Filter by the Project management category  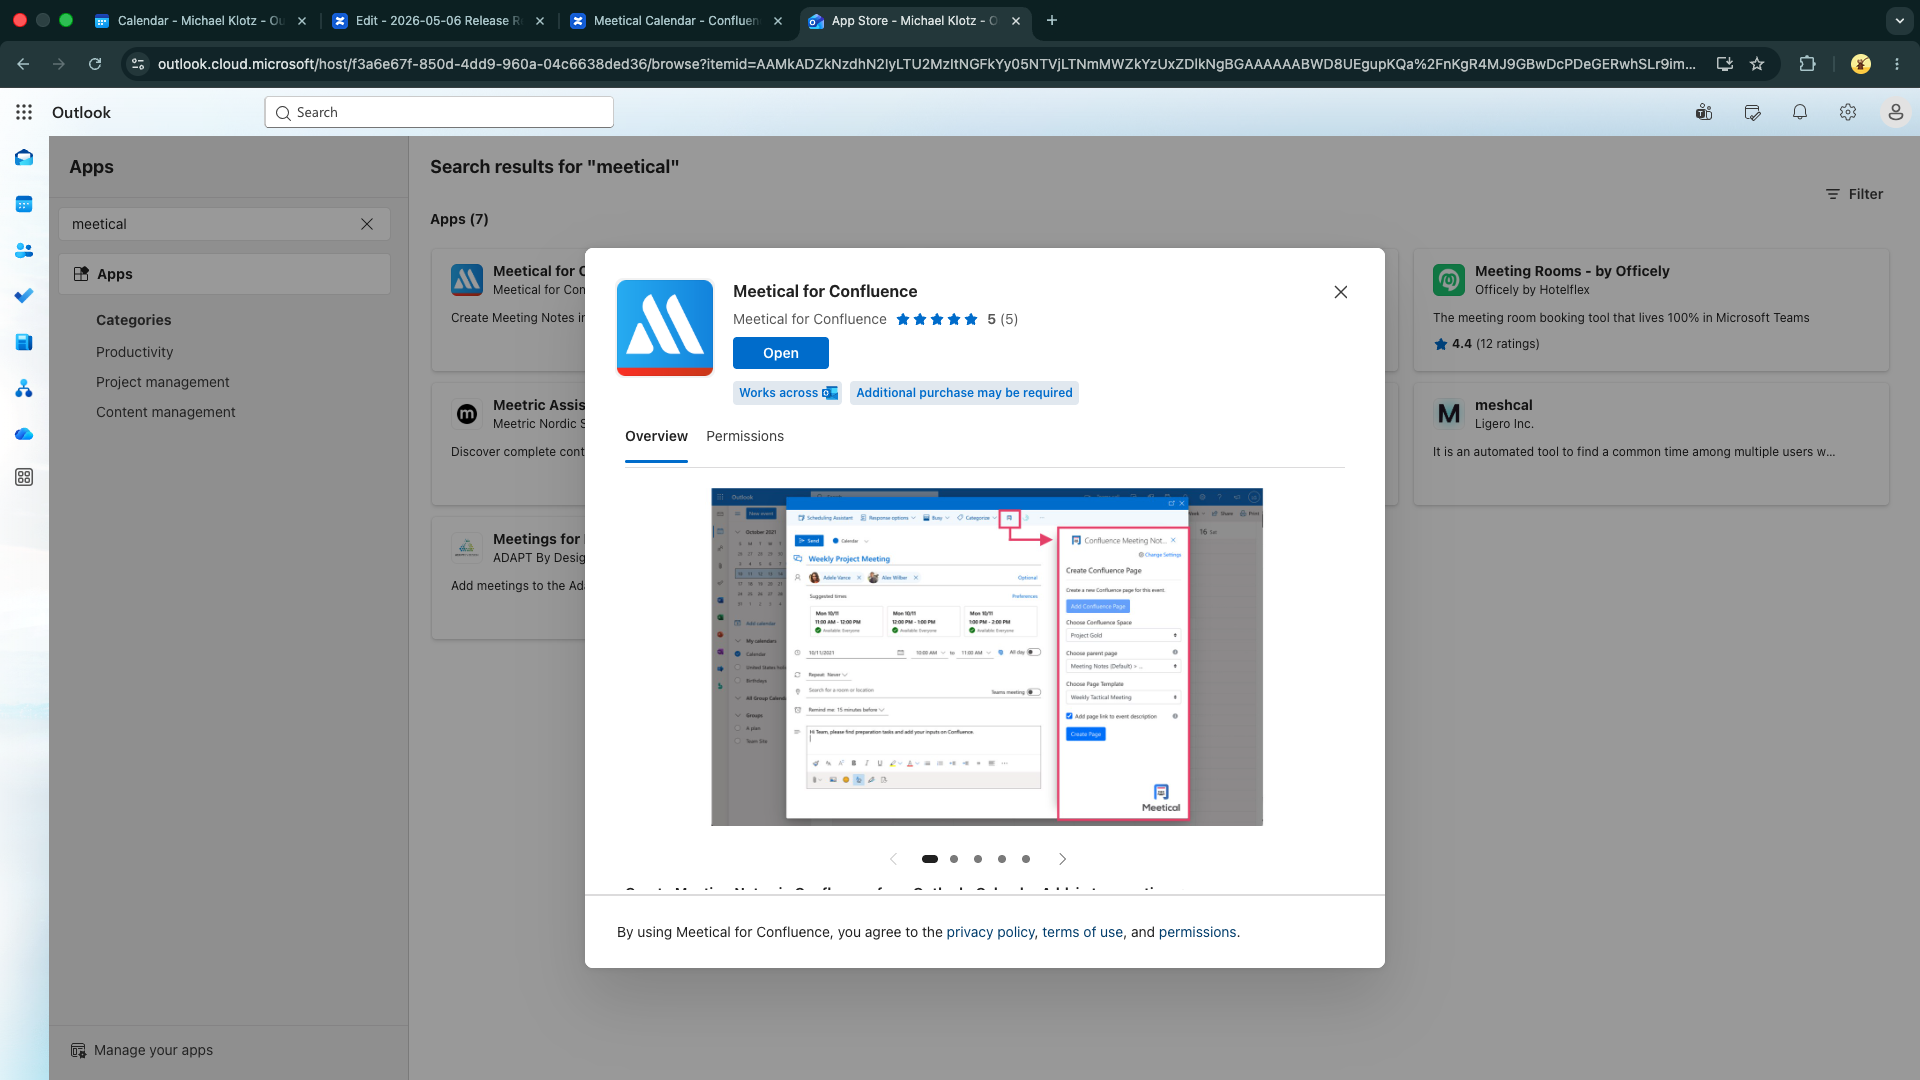[x=163, y=382]
